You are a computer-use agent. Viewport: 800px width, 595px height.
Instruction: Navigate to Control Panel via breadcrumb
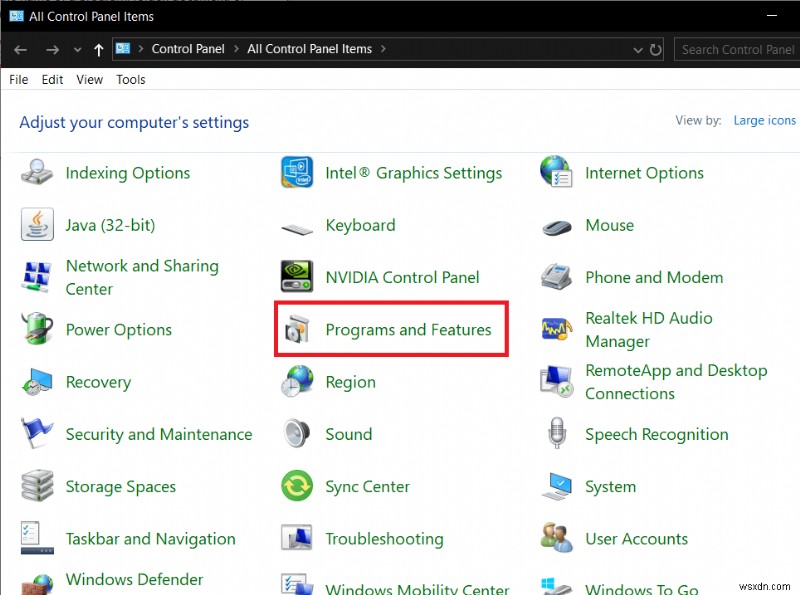[x=188, y=48]
